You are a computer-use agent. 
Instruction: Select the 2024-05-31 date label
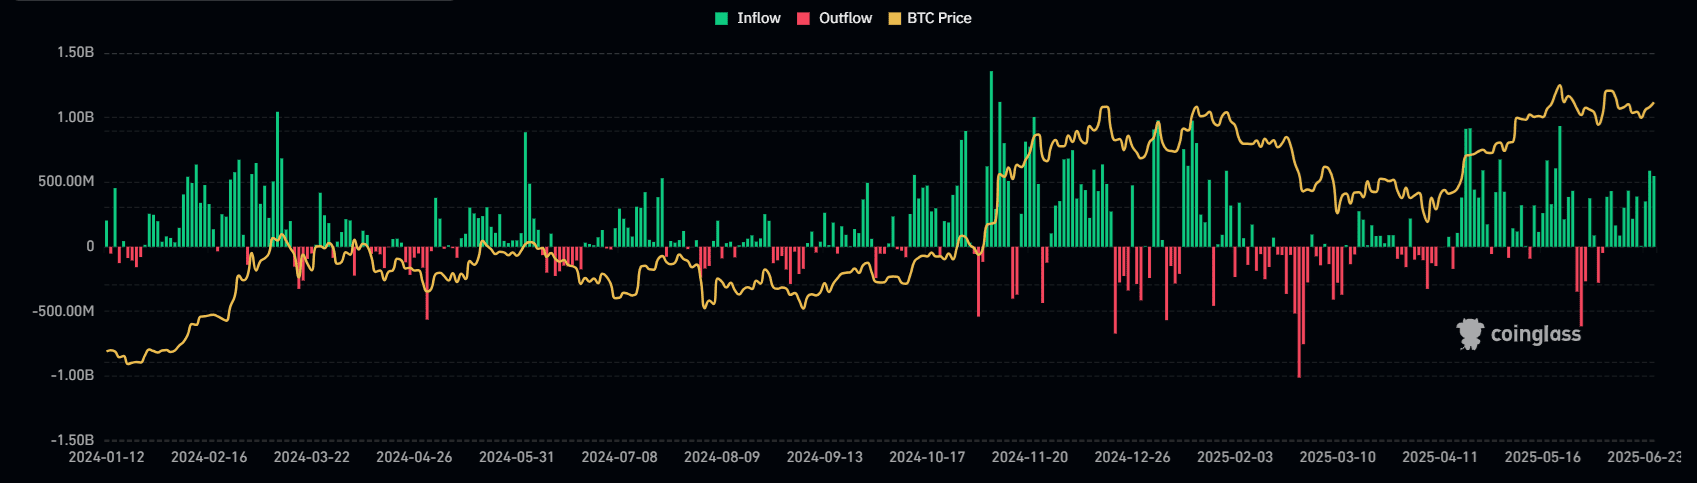(x=516, y=457)
